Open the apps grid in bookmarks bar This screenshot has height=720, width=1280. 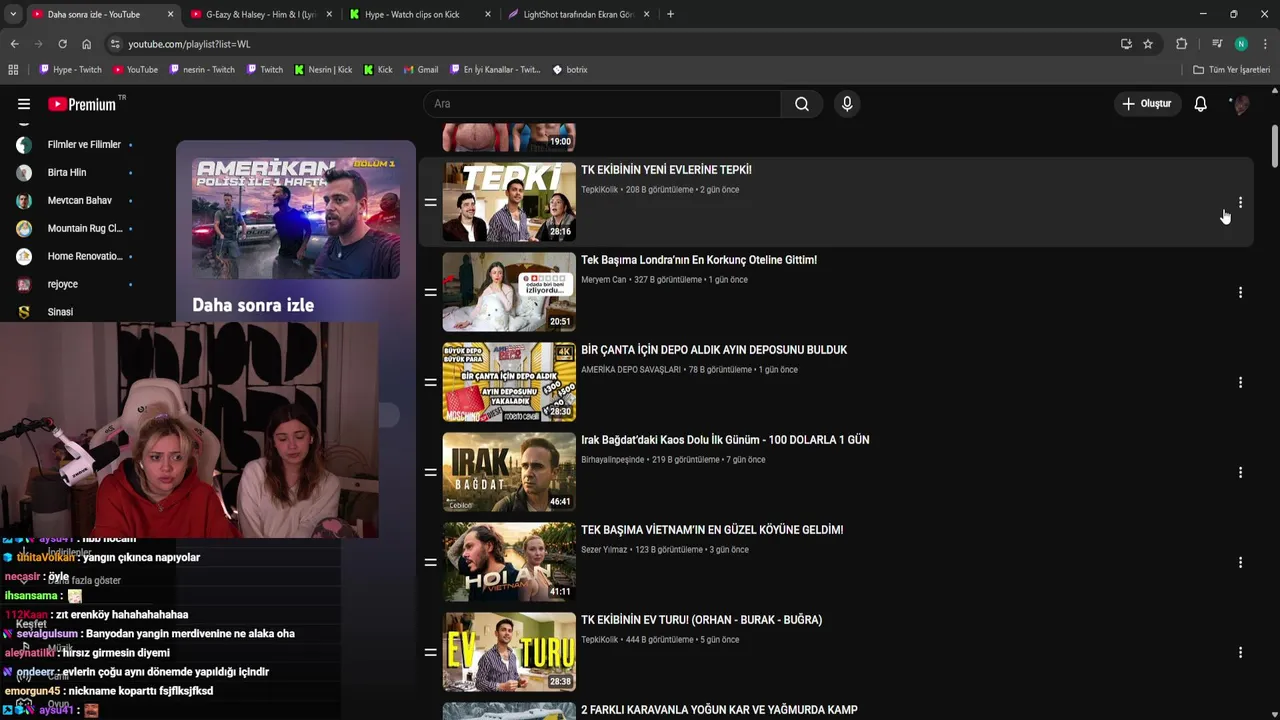pos(13,70)
